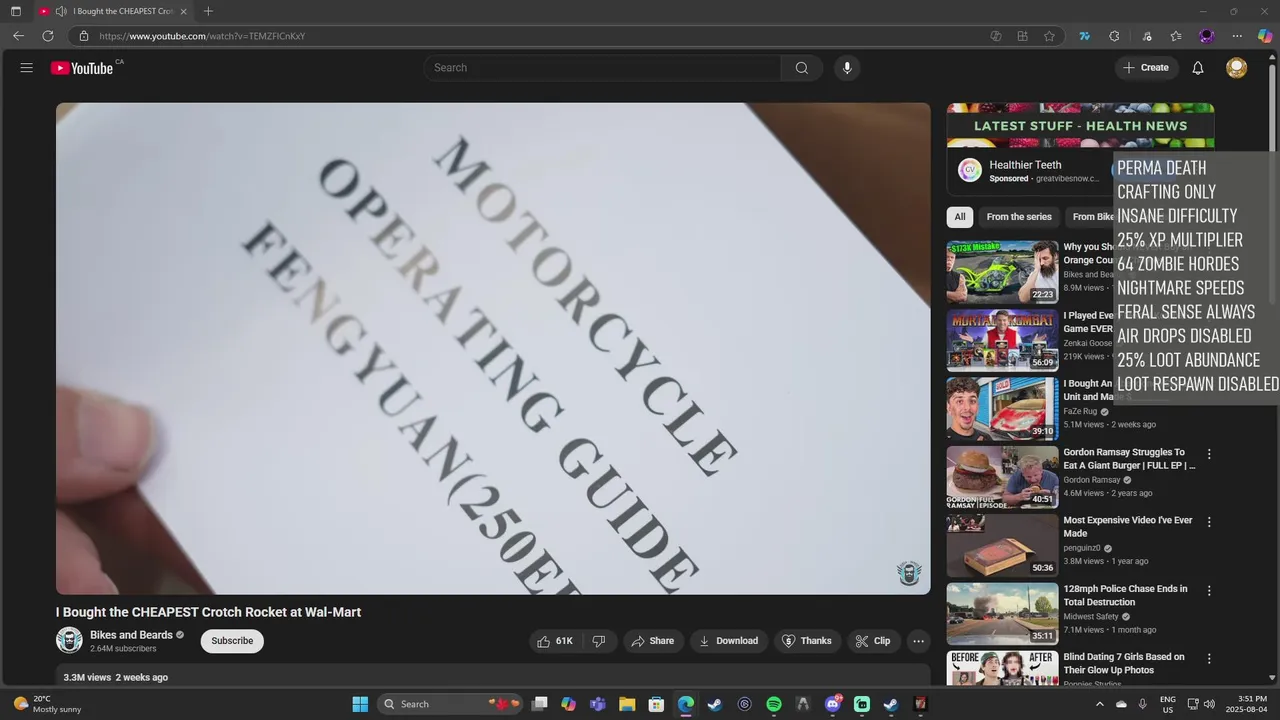1280x720 pixels.
Task: Open the 39:10 FaZe Rug video thumbnail
Action: 1002,409
